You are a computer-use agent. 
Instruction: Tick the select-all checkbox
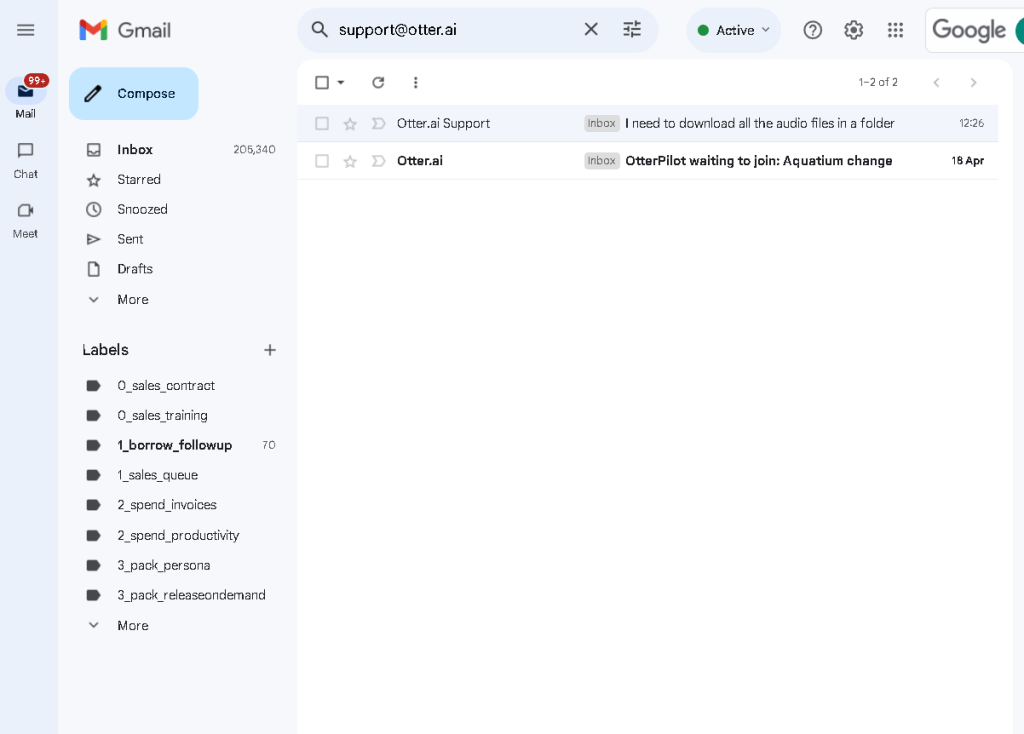click(x=322, y=82)
